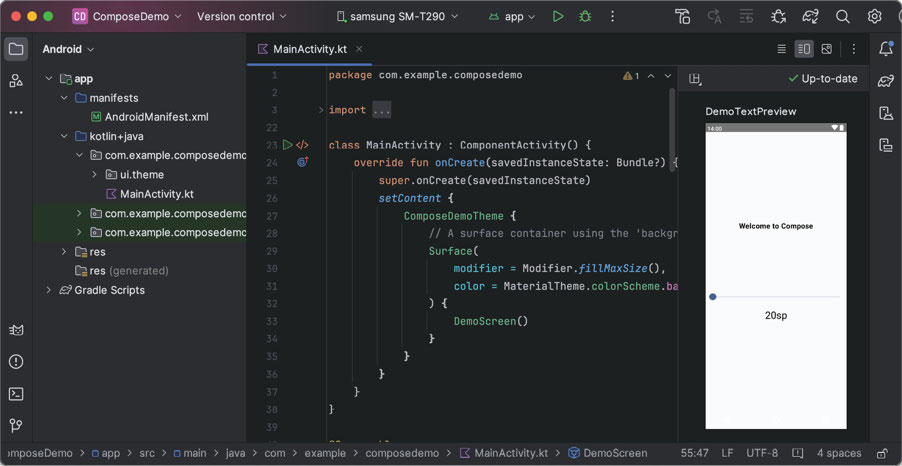Image resolution: width=902 pixels, height=466 pixels.
Task: Open the Notifications bell panel
Action: click(x=886, y=49)
